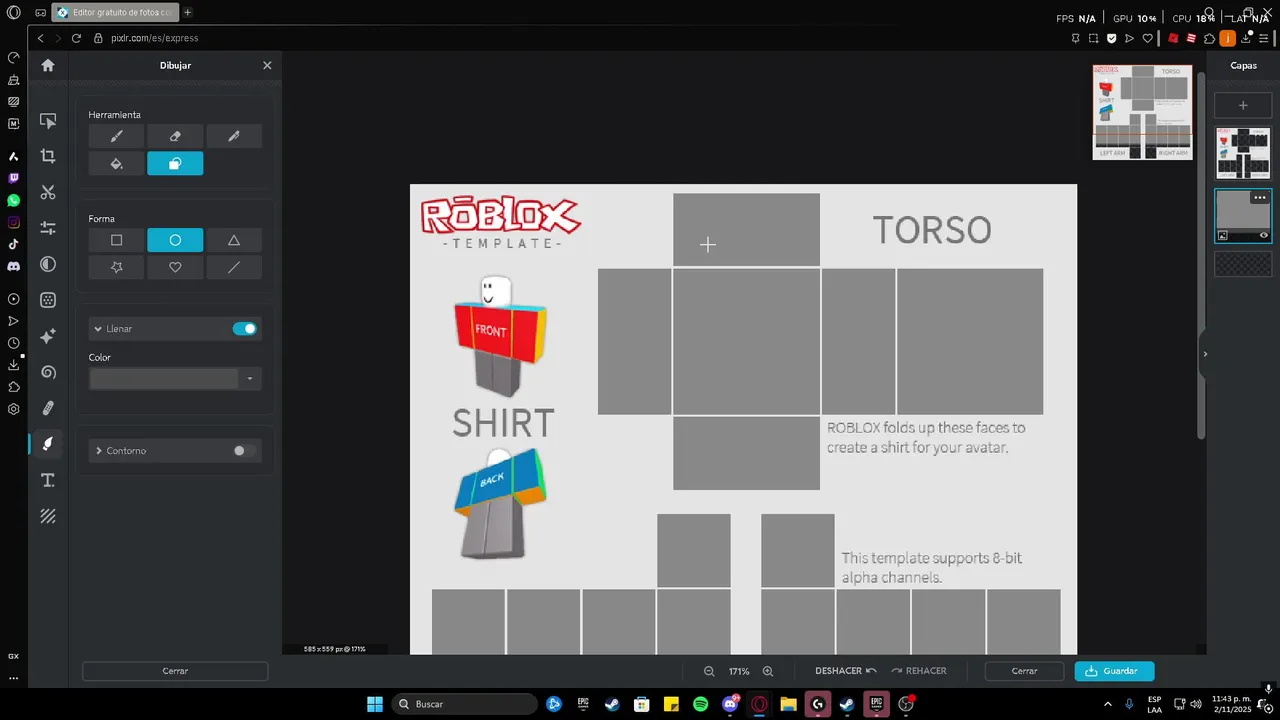This screenshot has width=1280, height=720.
Task: Open the AI sparkle tool
Action: (x=48, y=336)
